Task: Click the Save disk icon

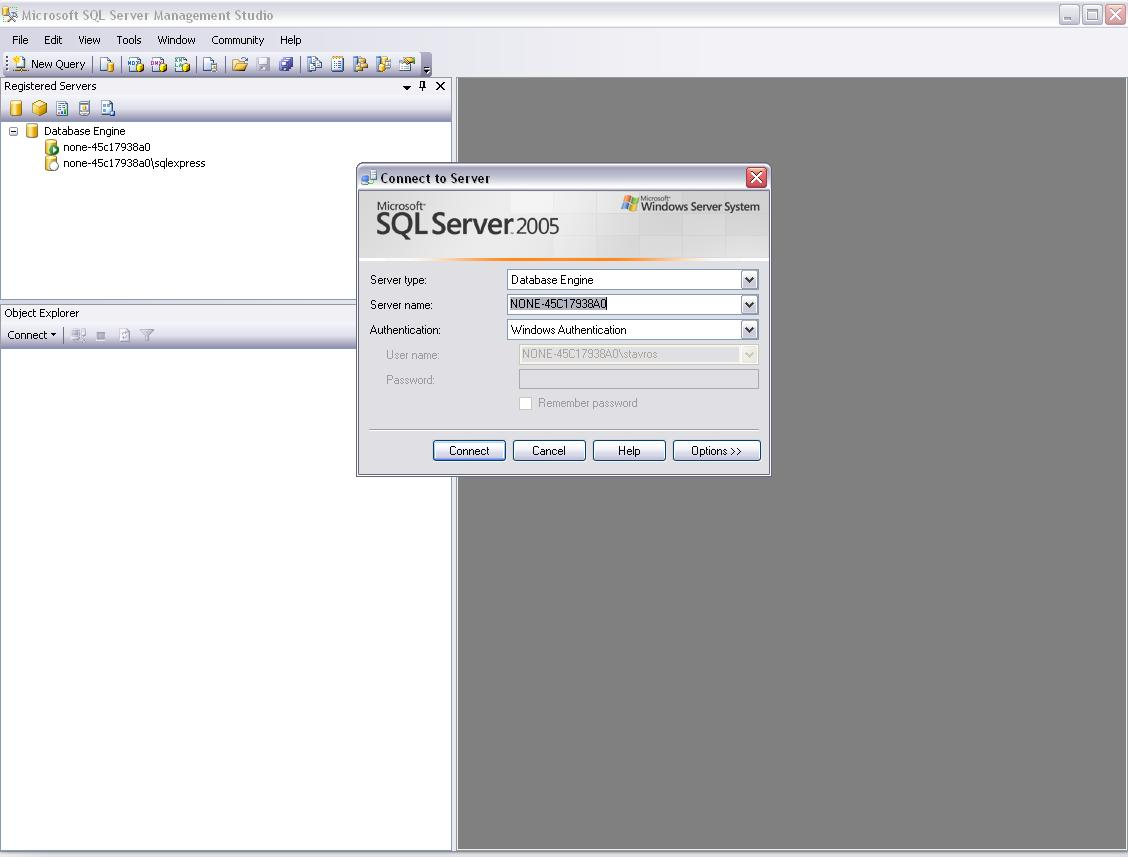Action: pos(263,65)
